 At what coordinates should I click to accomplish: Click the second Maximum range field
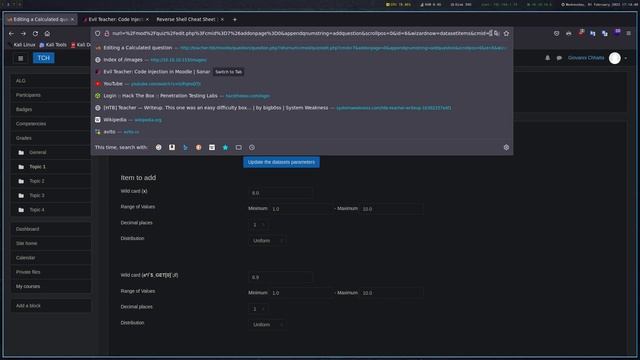click(x=392, y=293)
